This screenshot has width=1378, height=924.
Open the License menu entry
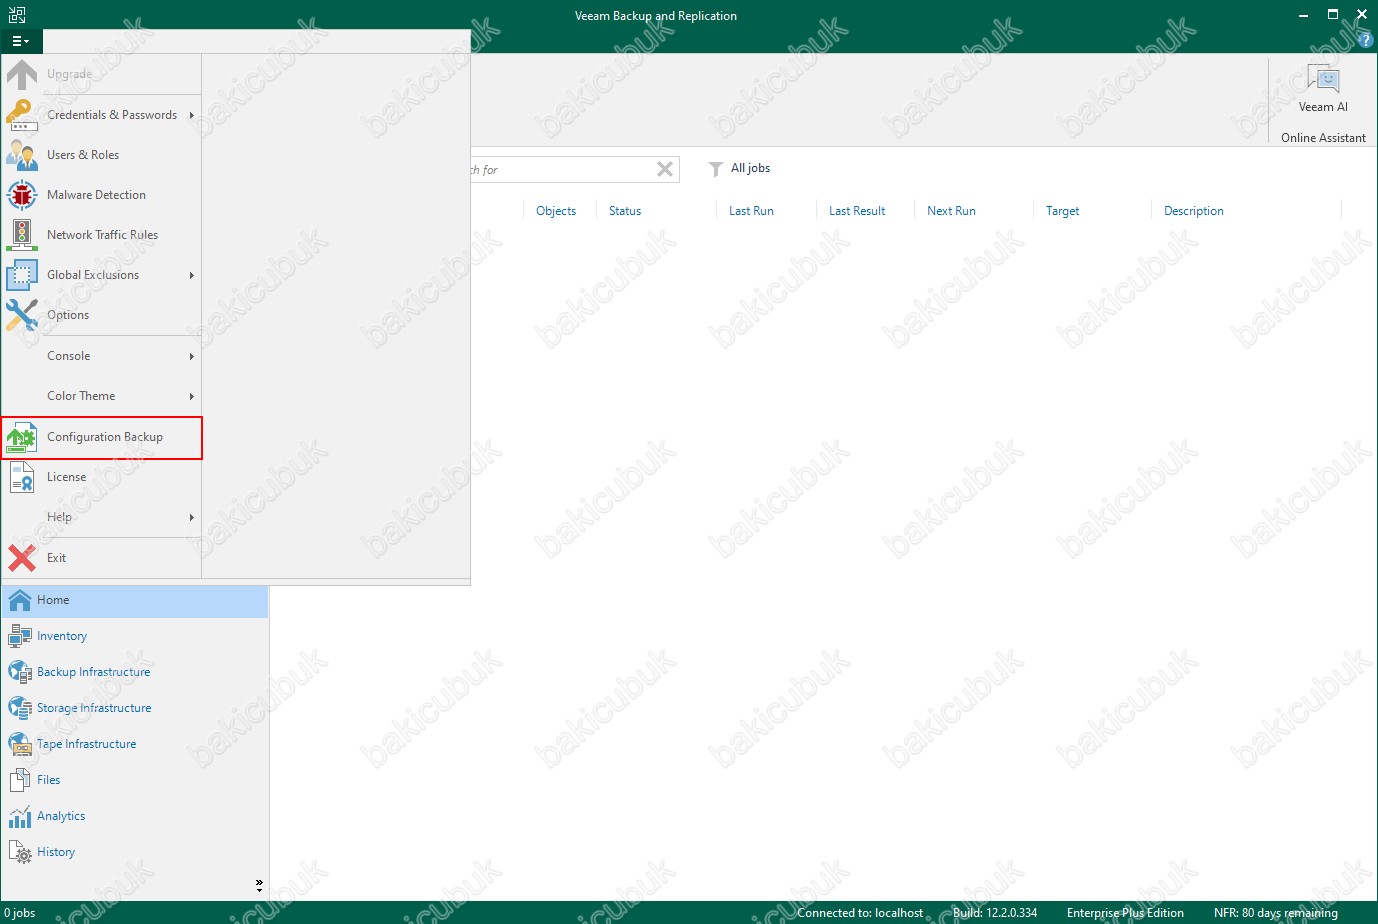click(x=102, y=477)
